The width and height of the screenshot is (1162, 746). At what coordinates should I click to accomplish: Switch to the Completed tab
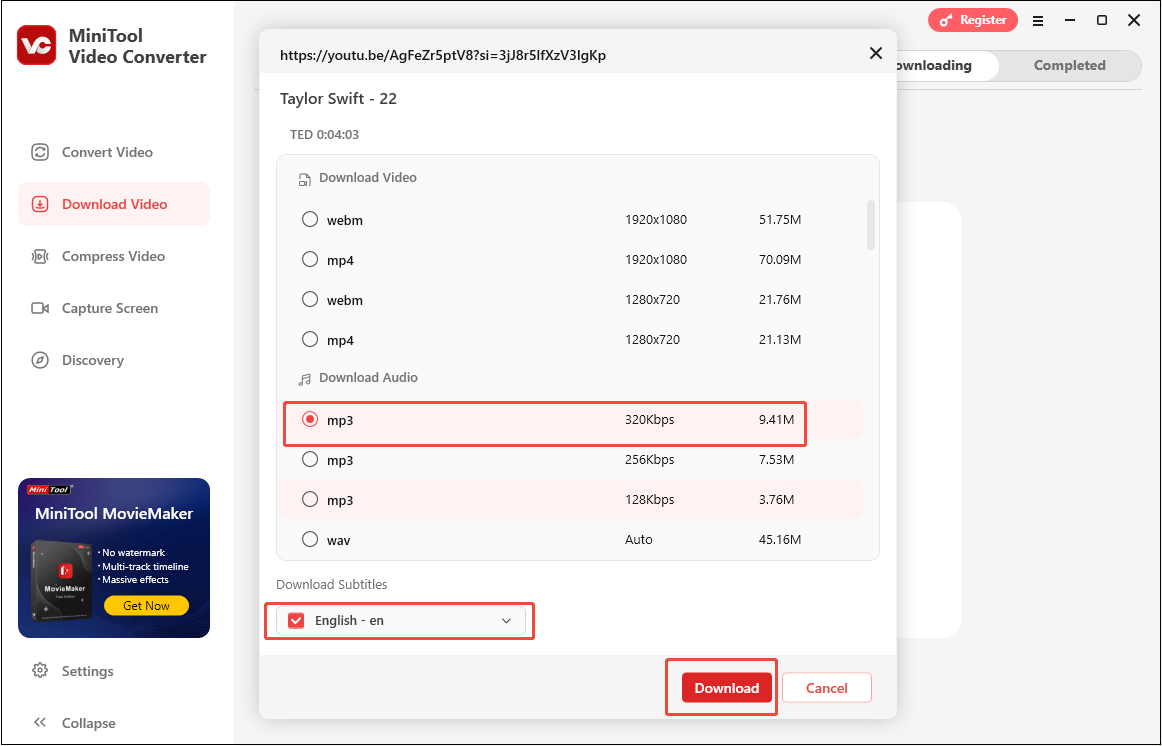coord(1069,65)
